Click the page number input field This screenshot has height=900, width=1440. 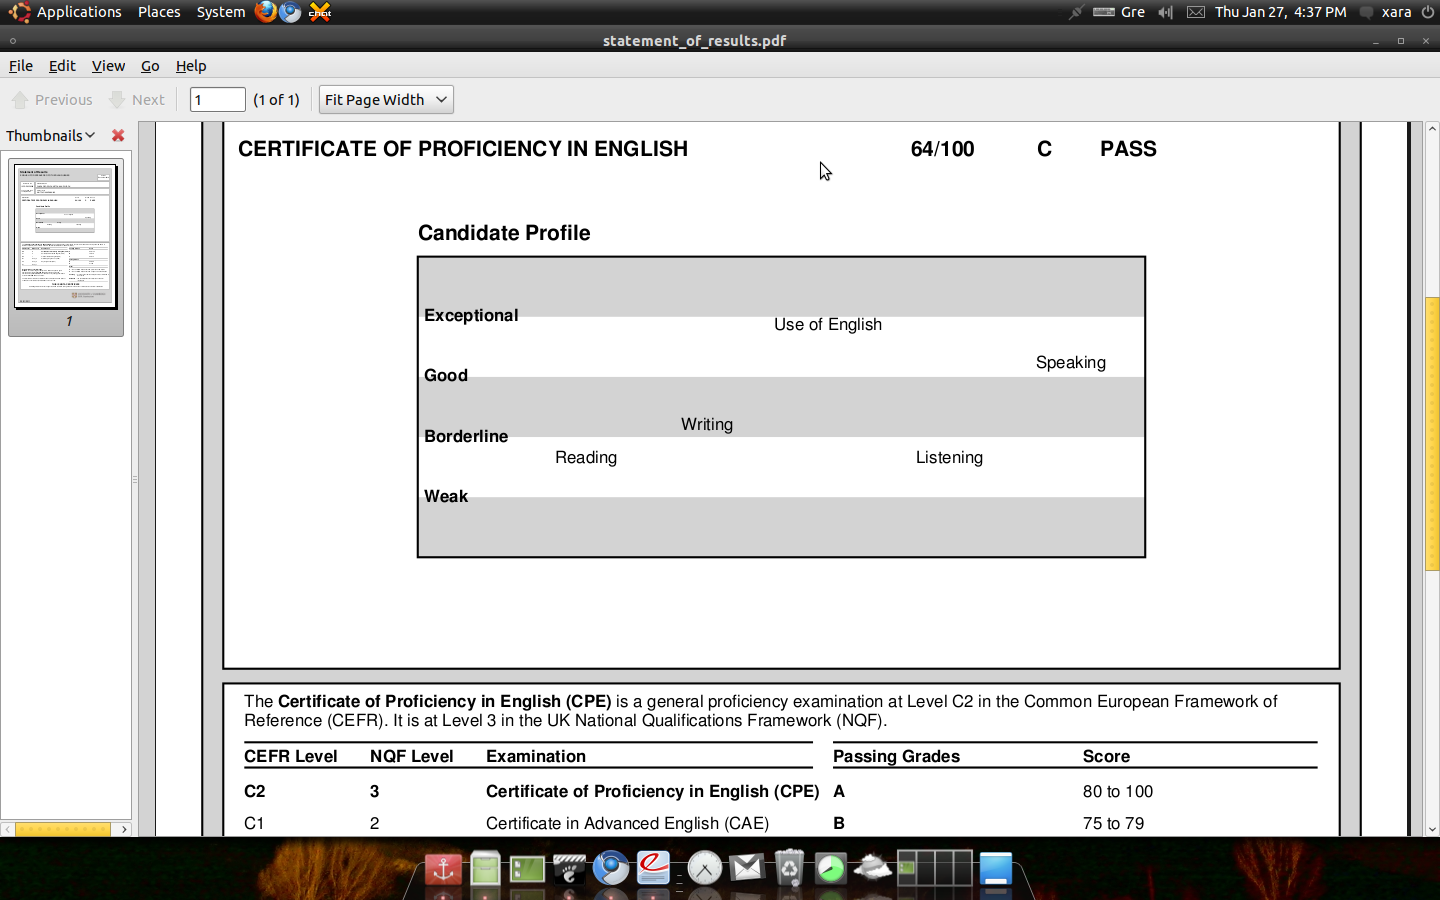pyautogui.click(x=217, y=100)
